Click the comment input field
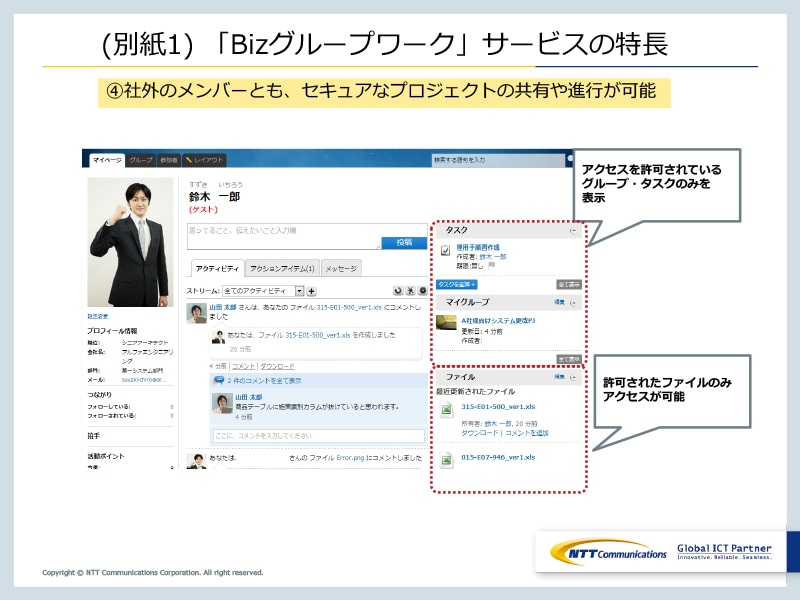This screenshot has height=600, width=800. (x=318, y=436)
